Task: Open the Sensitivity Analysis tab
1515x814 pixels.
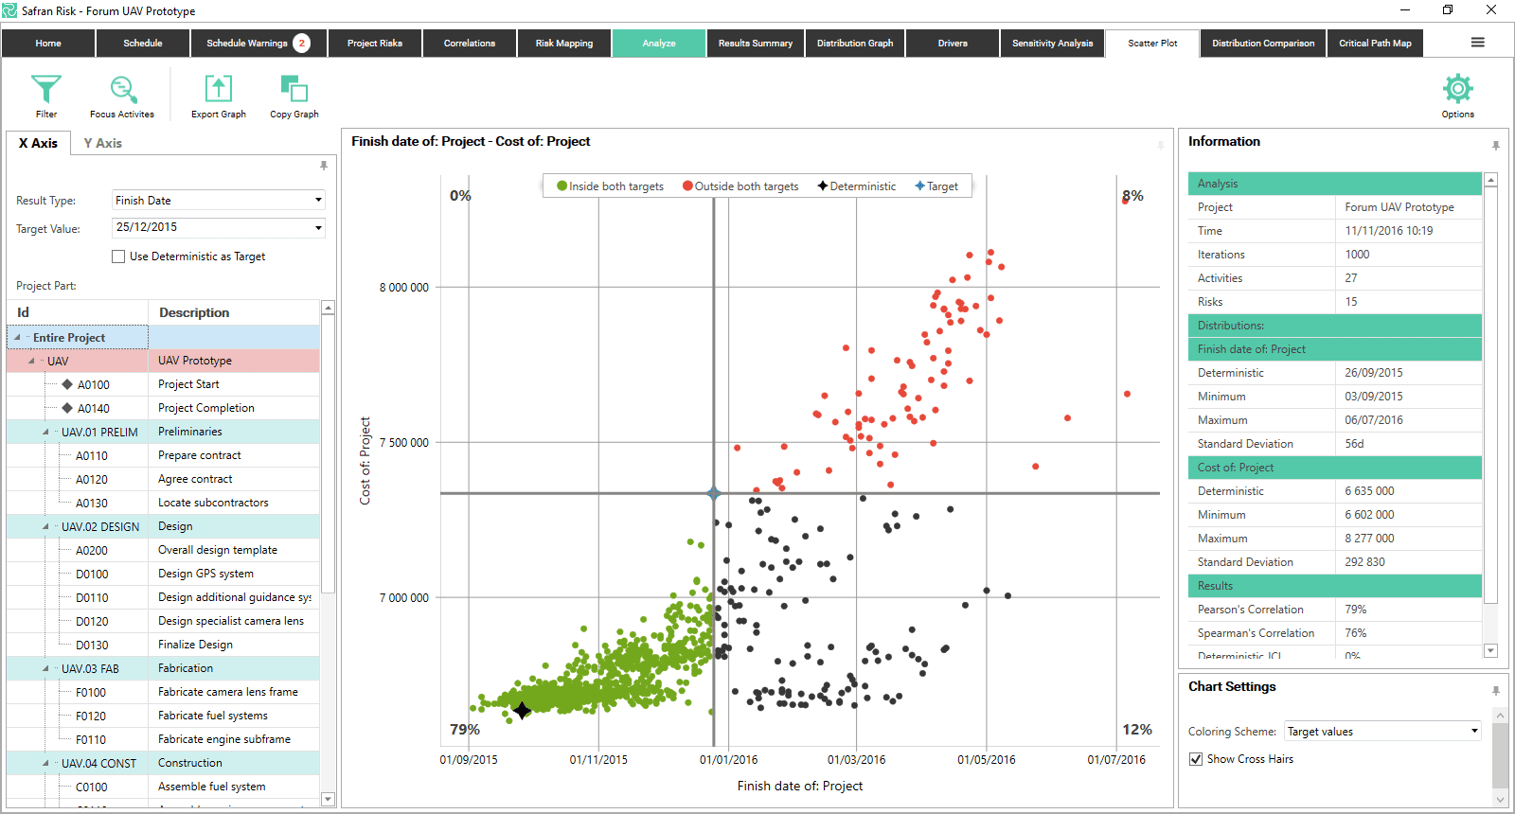Action: 1052,43
